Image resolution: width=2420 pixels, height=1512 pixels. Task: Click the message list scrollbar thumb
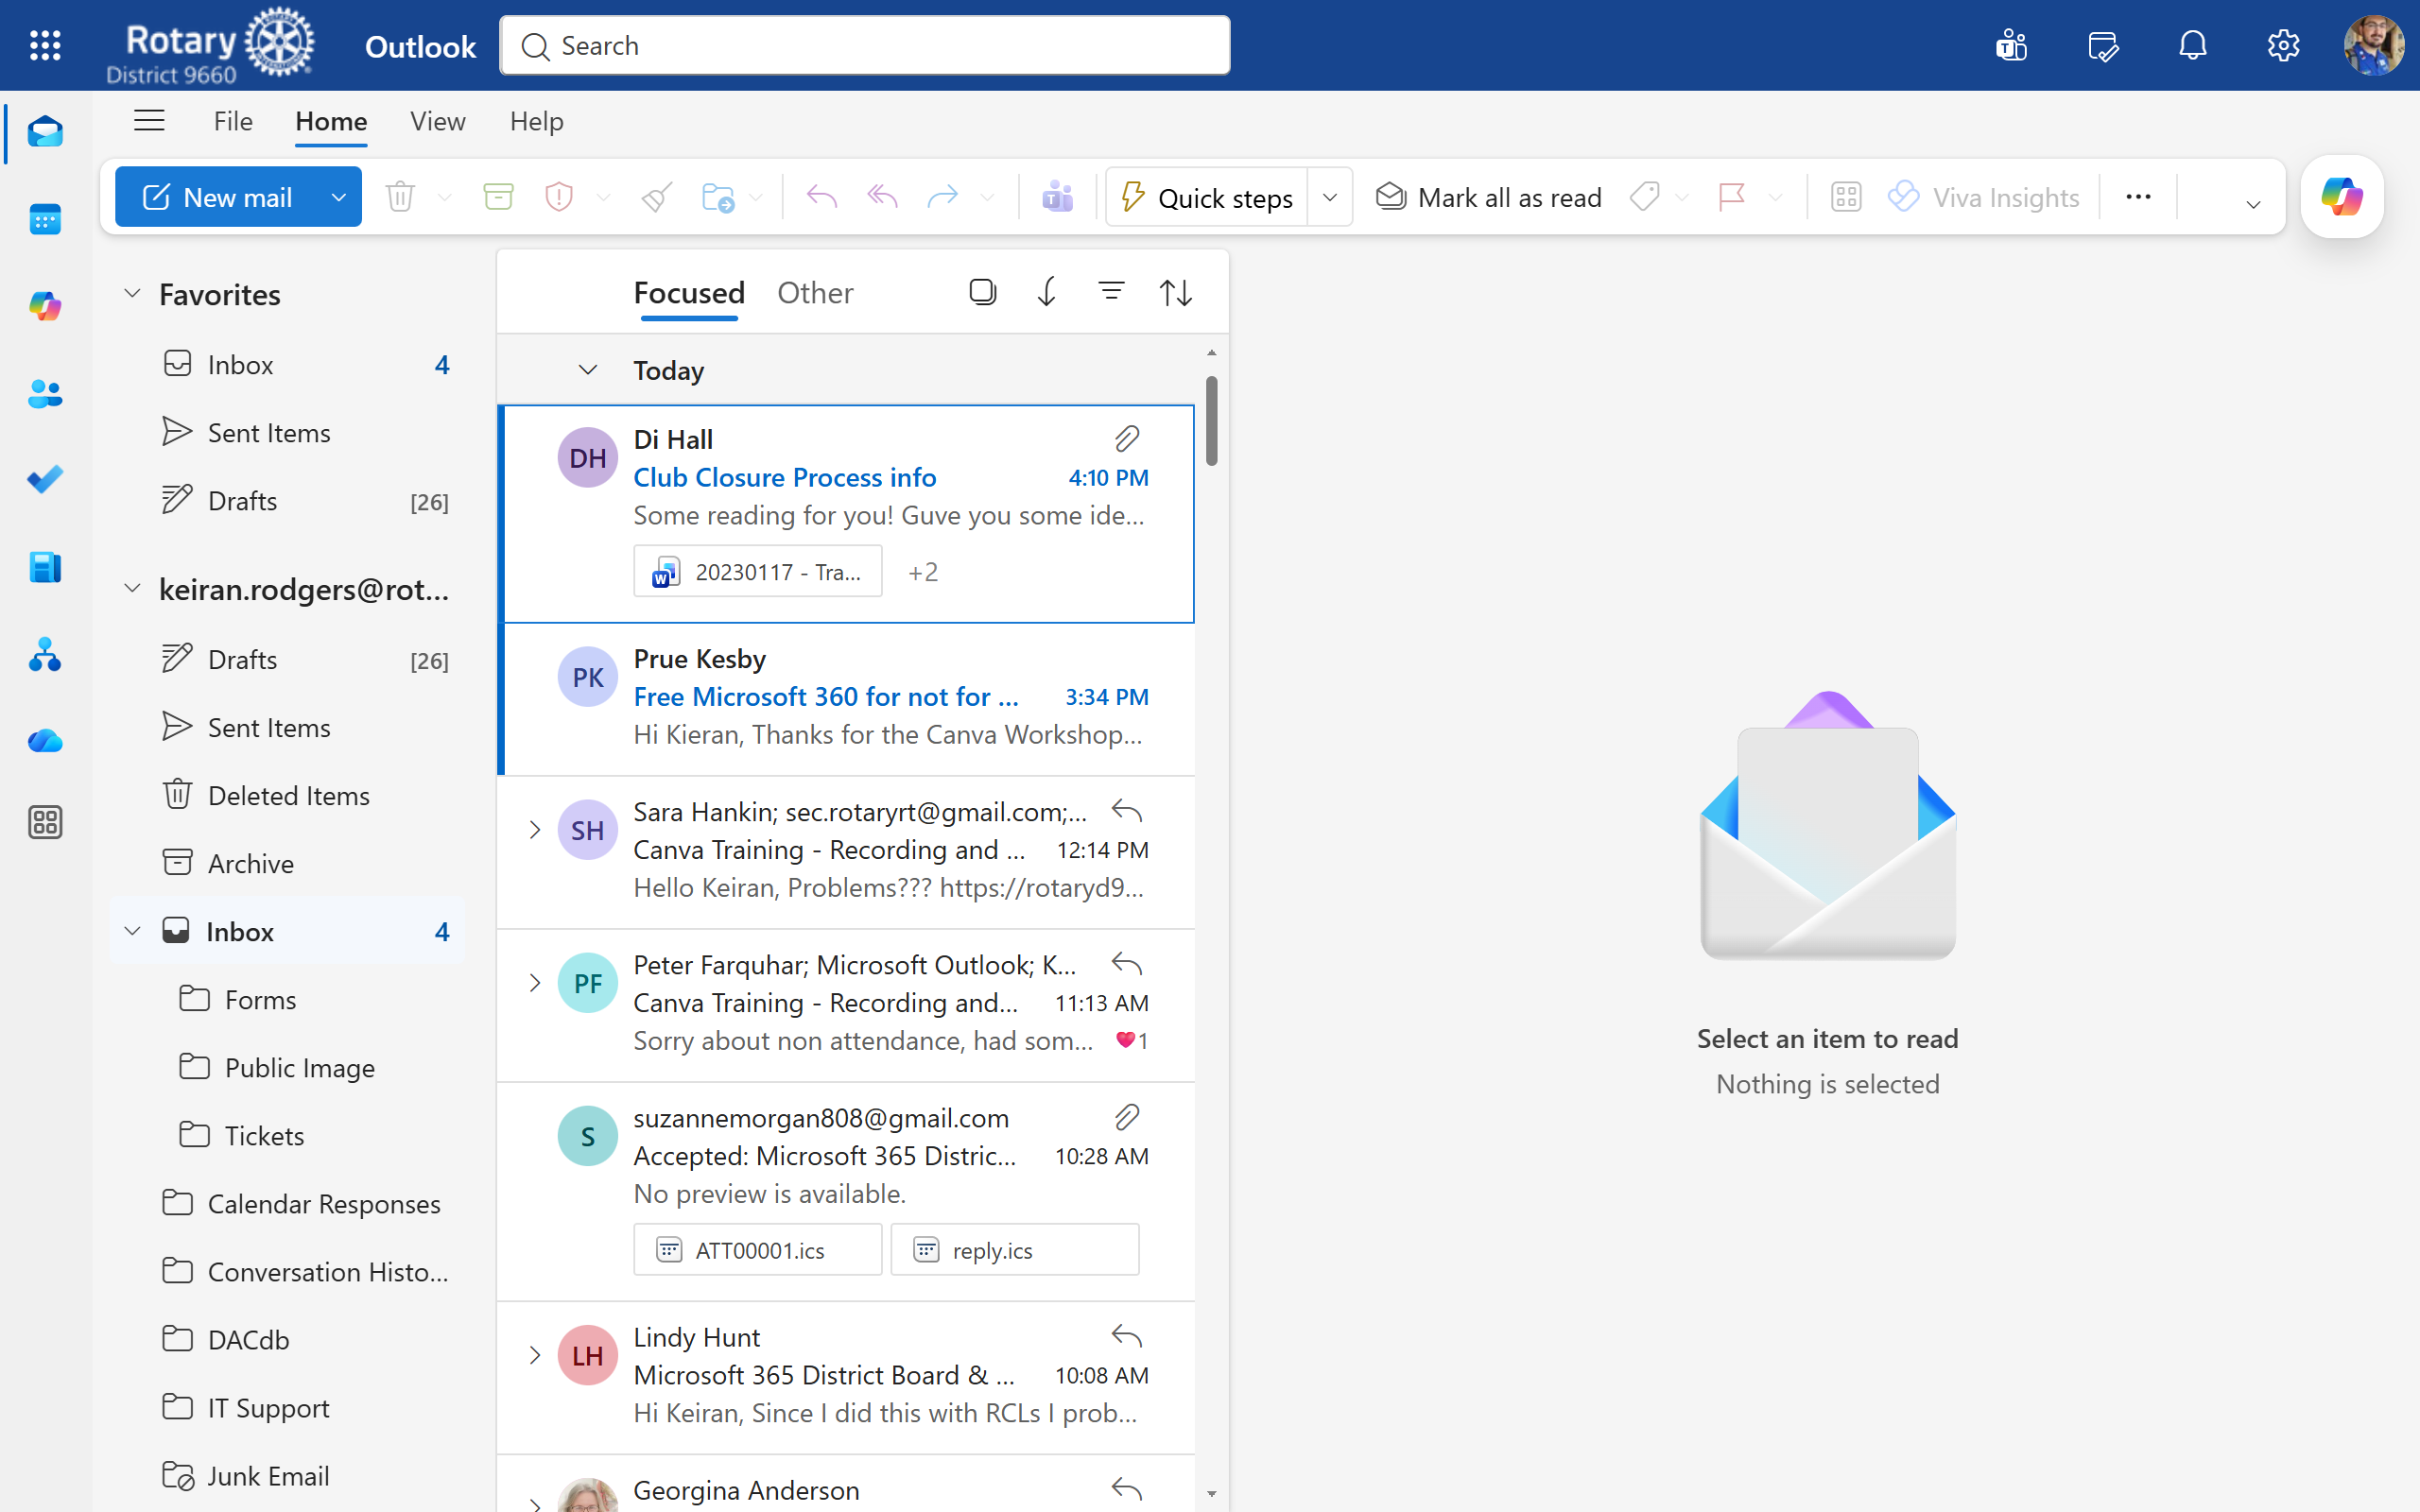point(1211,420)
